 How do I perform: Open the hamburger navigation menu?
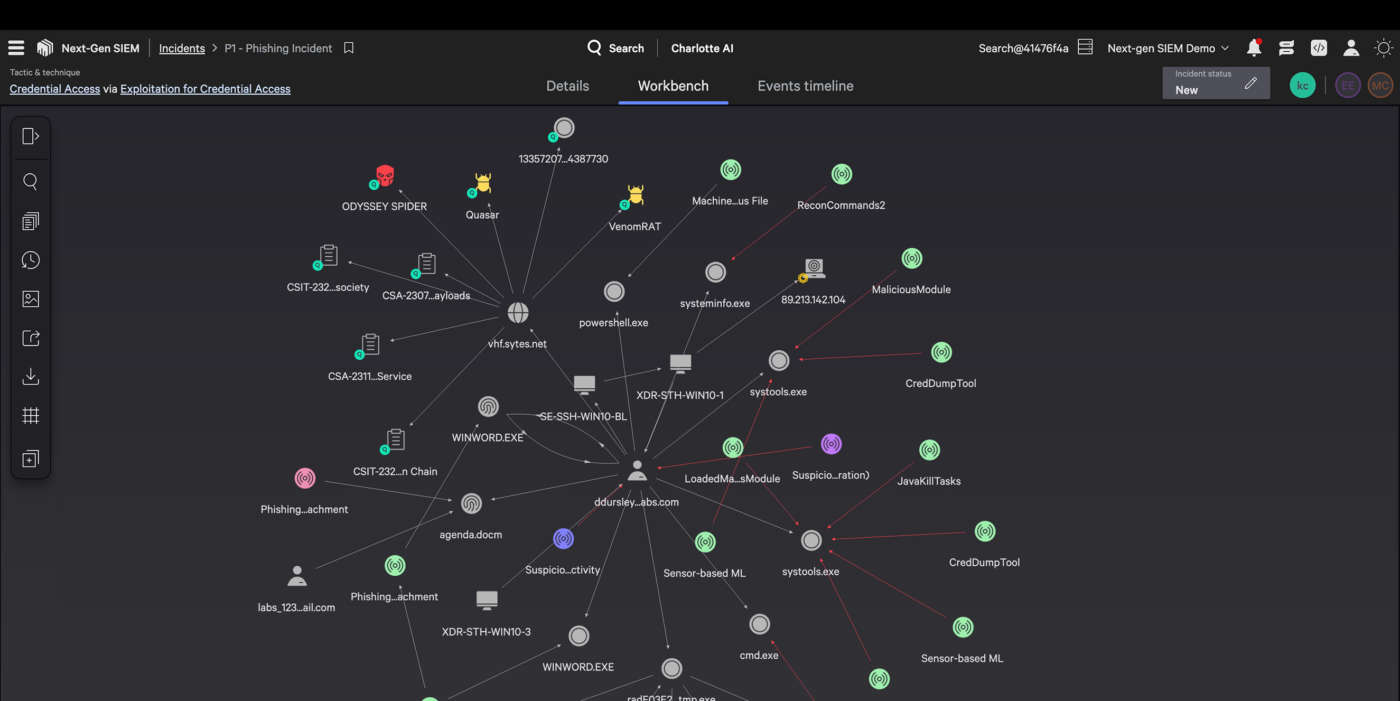tap(16, 48)
